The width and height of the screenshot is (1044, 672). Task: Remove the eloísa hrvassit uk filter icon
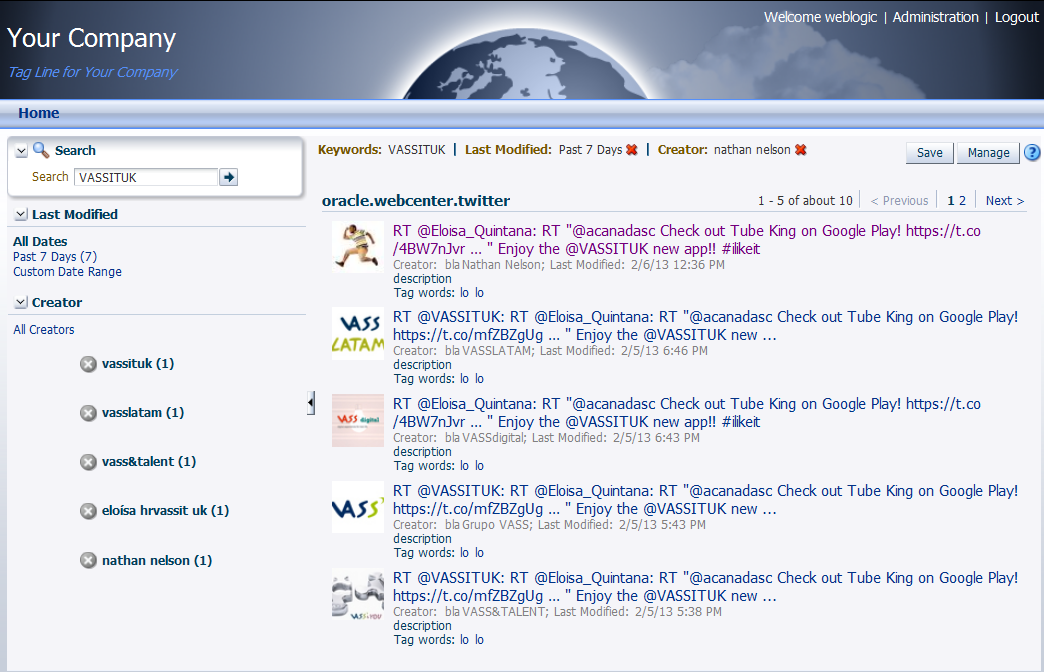[88, 511]
